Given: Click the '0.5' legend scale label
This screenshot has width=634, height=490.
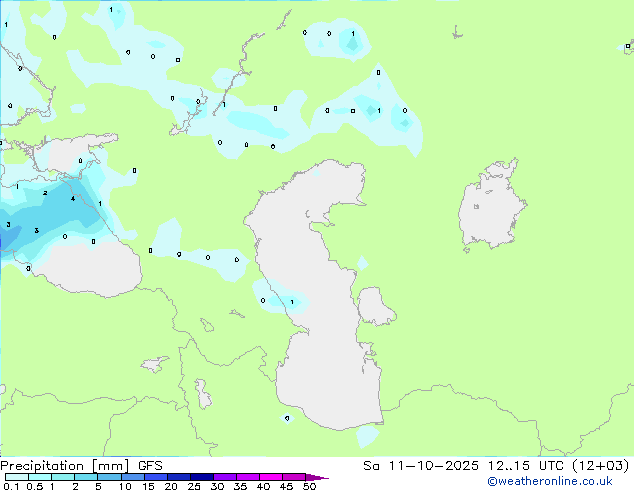Looking at the screenshot, I should [x=35, y=486].
